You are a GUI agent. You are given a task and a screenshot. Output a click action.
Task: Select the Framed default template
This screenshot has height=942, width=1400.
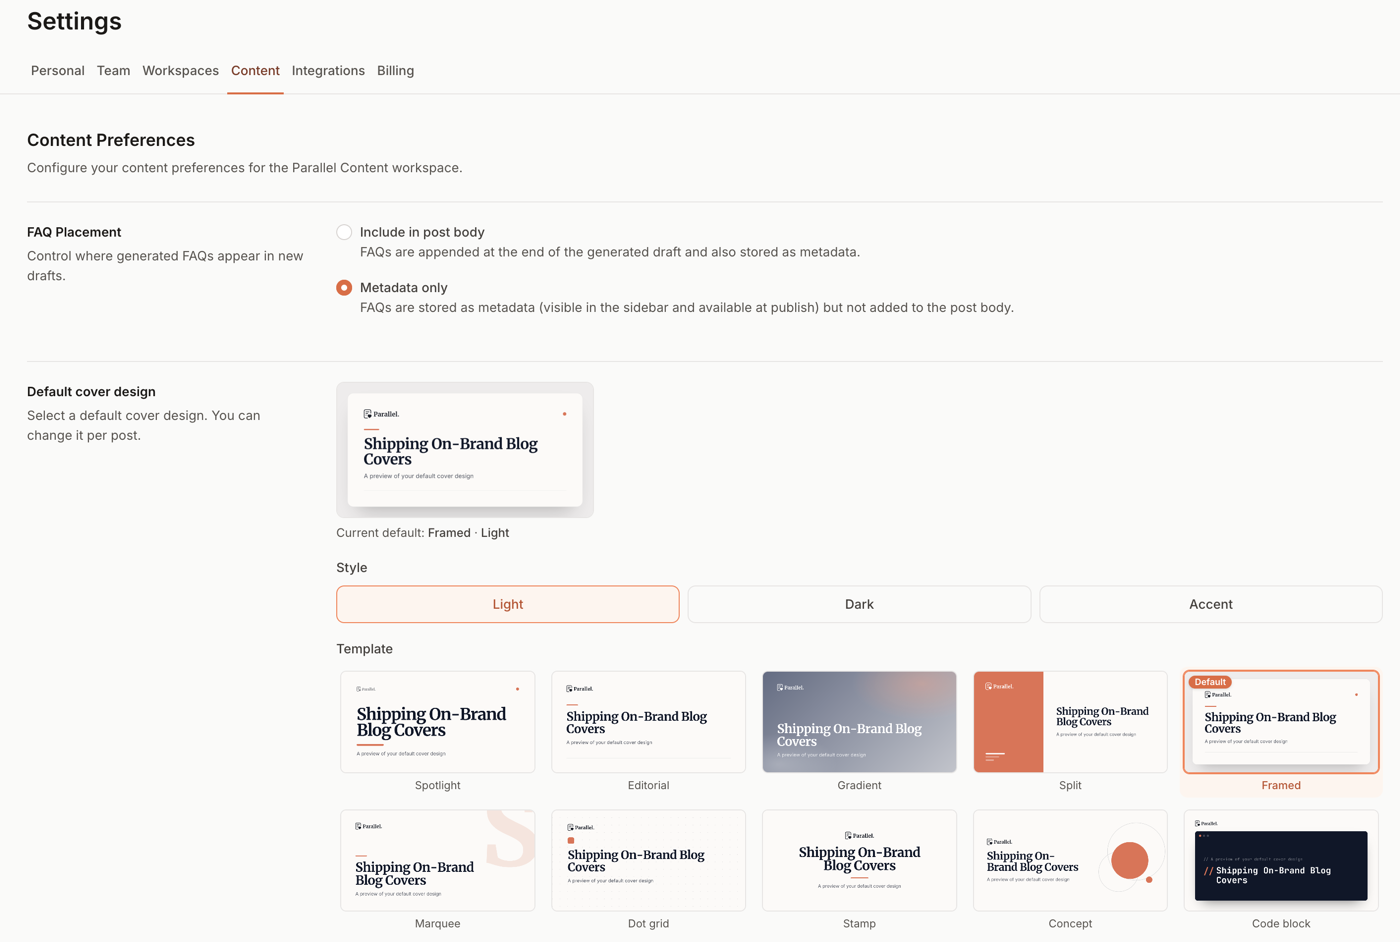1281,722
